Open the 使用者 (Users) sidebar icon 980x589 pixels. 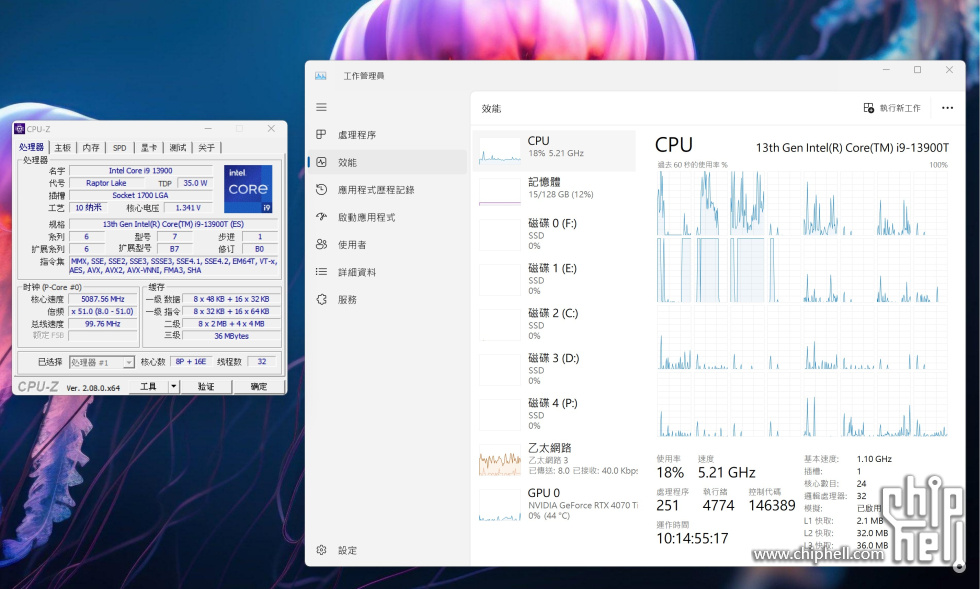(x=321, y=244)
